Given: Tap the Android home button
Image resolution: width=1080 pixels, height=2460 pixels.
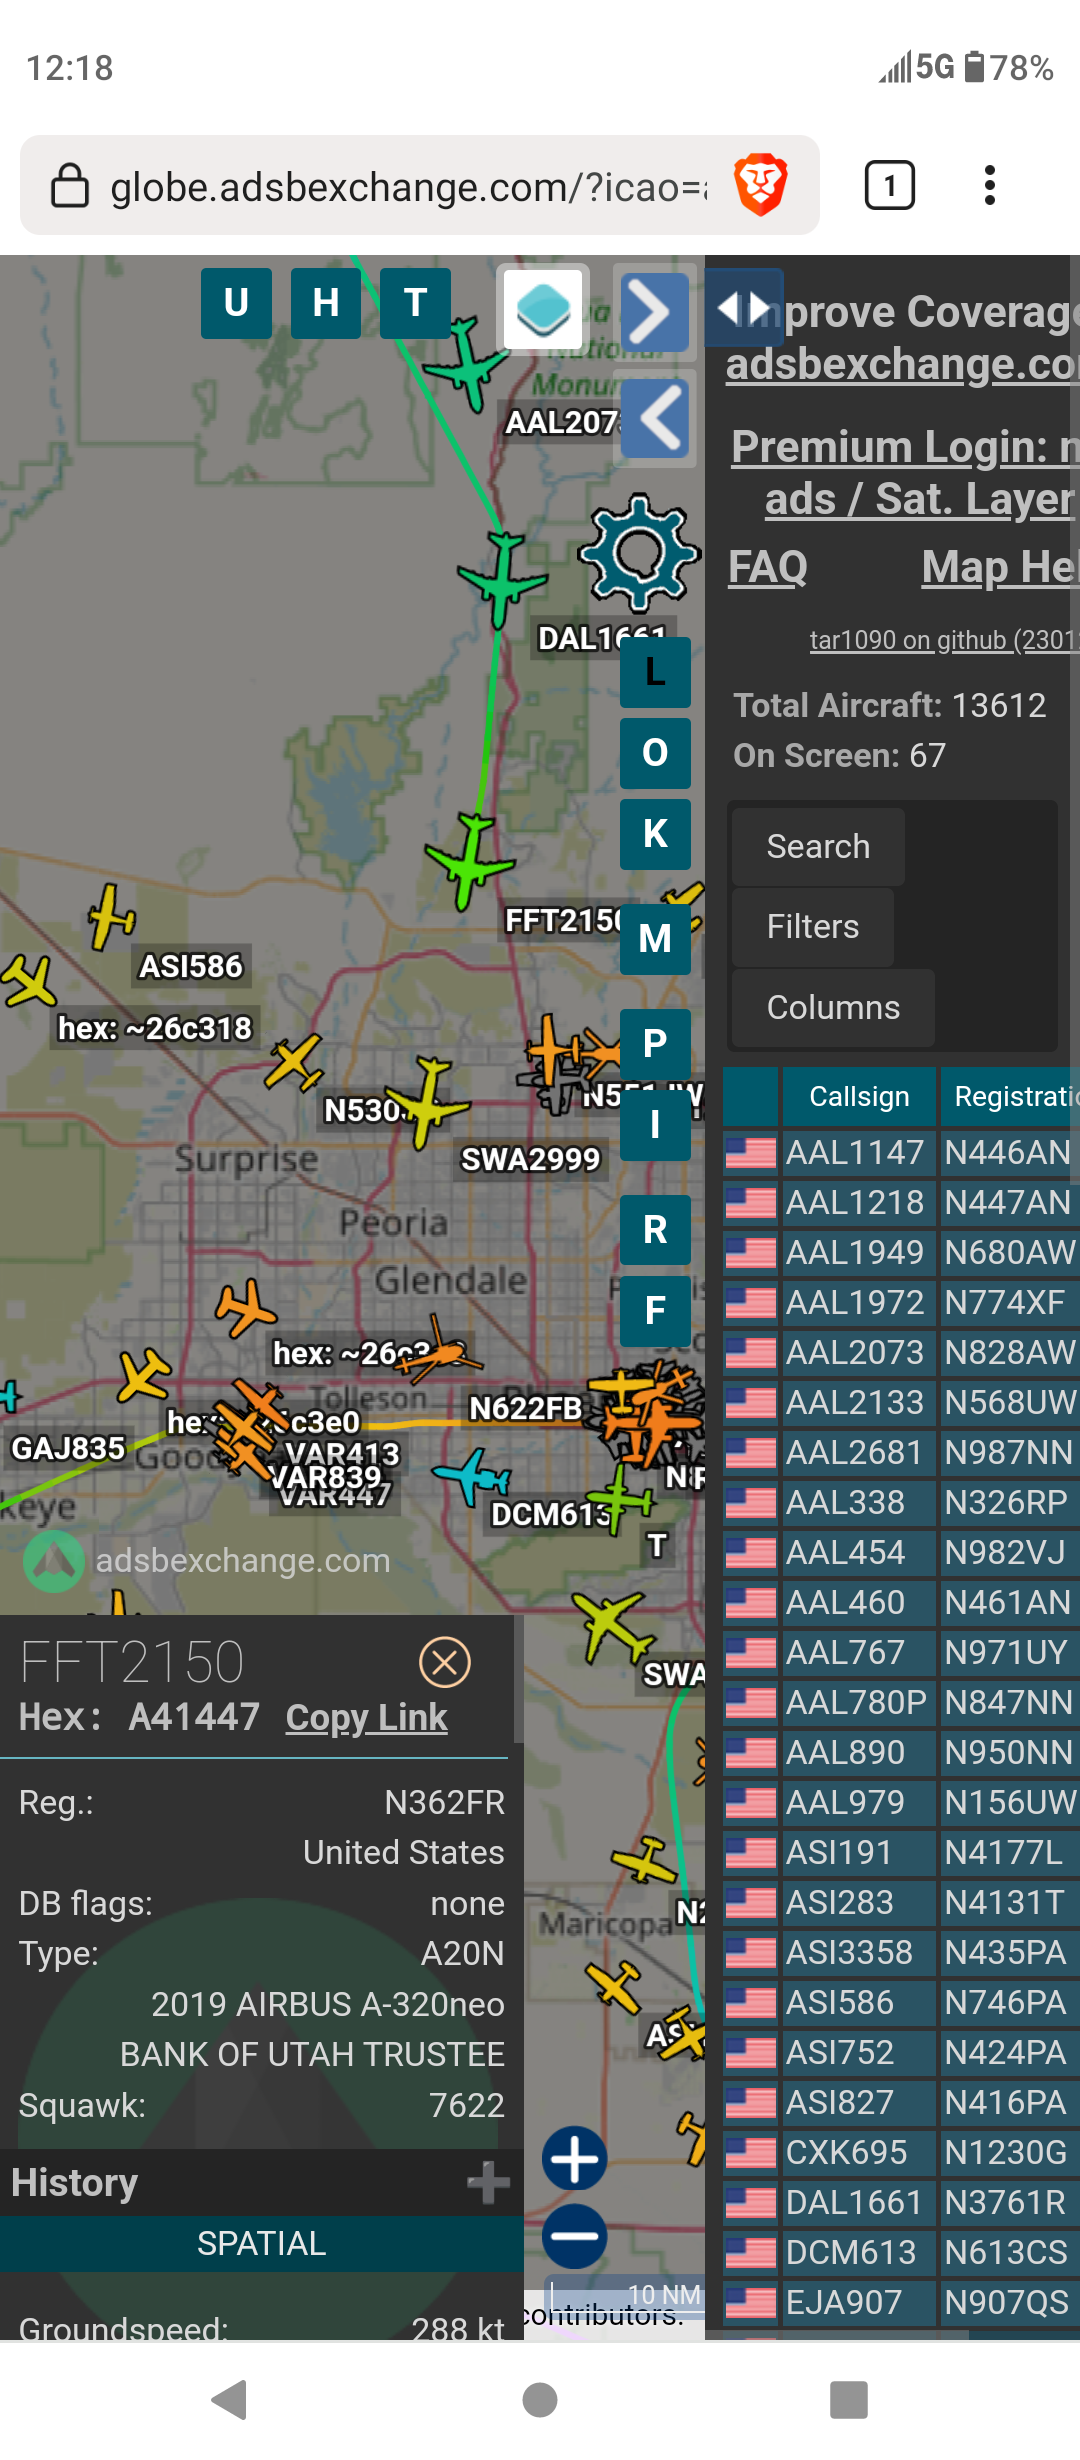Looking at the screenshot, I should [x=540, y=2400].
